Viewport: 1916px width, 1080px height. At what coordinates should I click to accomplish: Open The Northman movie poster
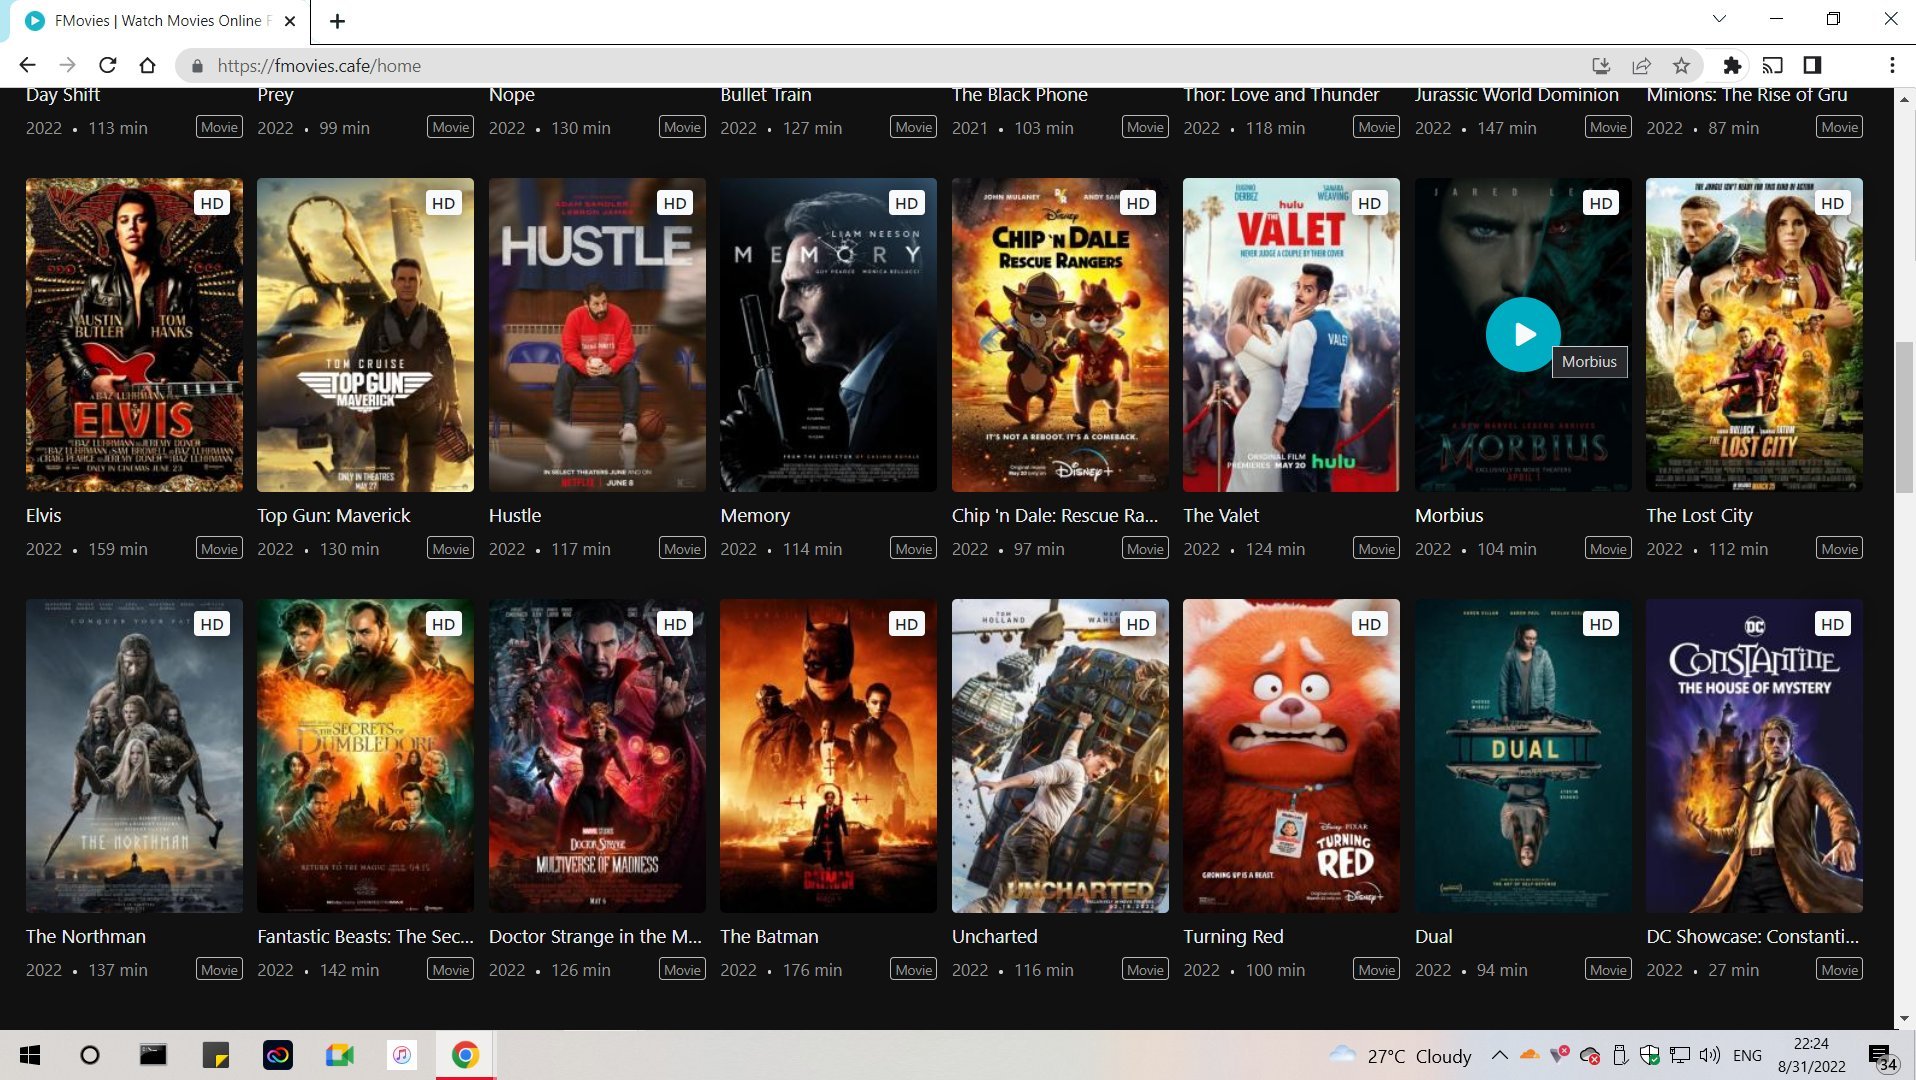(134, 756)
